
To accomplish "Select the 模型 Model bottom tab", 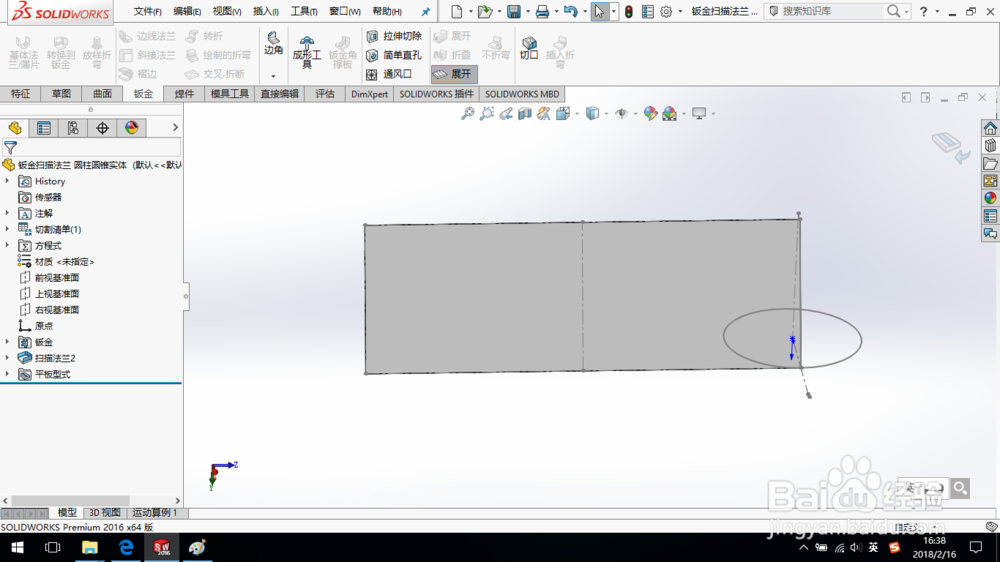I will [x=67, y=513].
